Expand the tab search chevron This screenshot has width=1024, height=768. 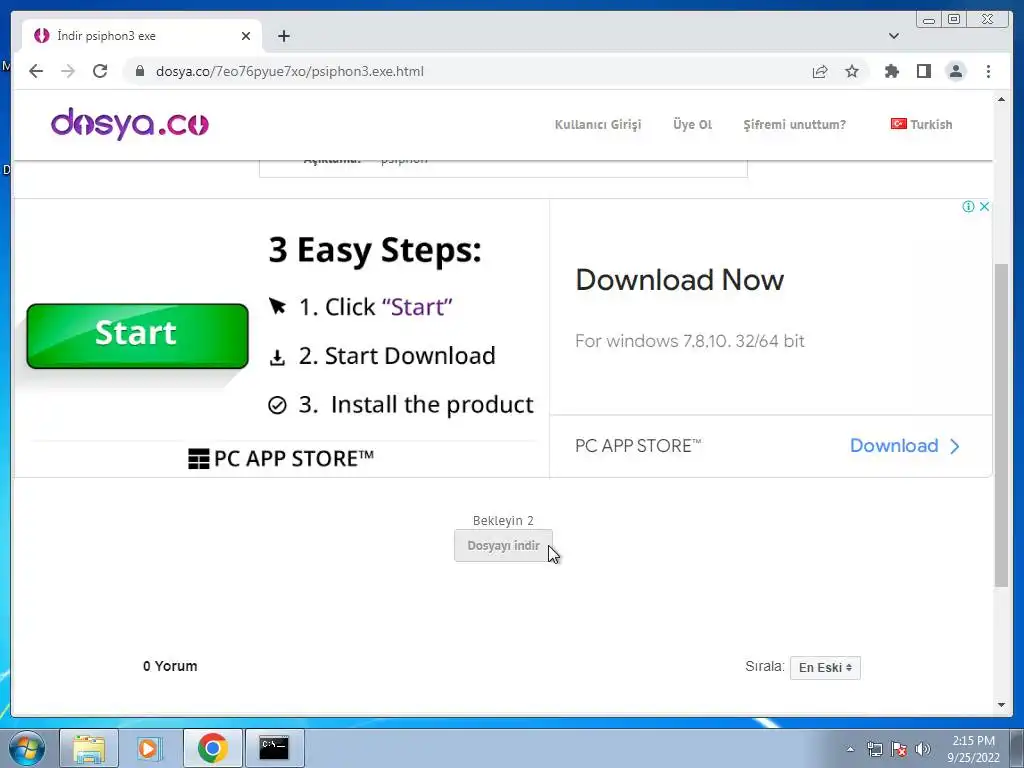pyautogui.click(x=893, y=36)
